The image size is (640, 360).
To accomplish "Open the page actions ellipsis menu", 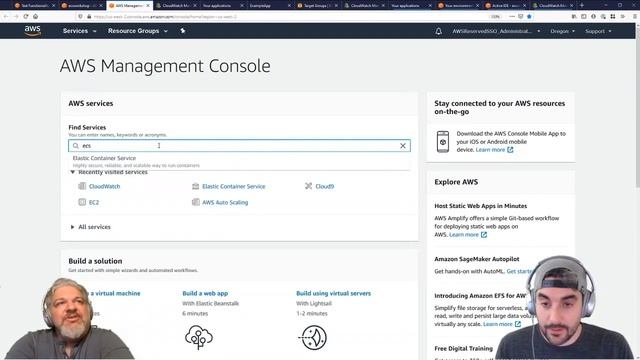I will coord(512,16).
